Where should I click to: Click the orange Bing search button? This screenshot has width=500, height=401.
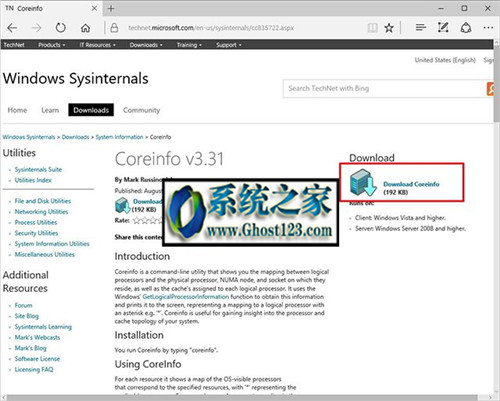pos(490,89)
